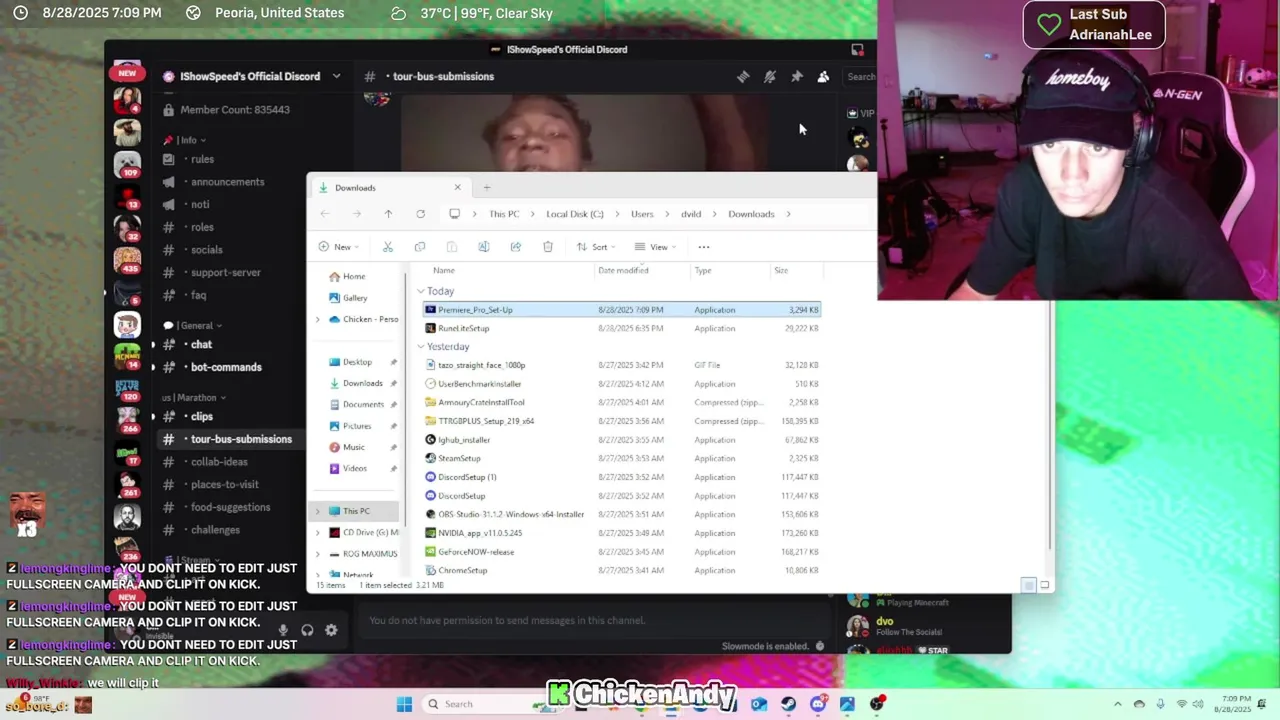The image size is (1280, 720).
Task: Collapse the Yesterday group in file list
Action: point(421,347)
